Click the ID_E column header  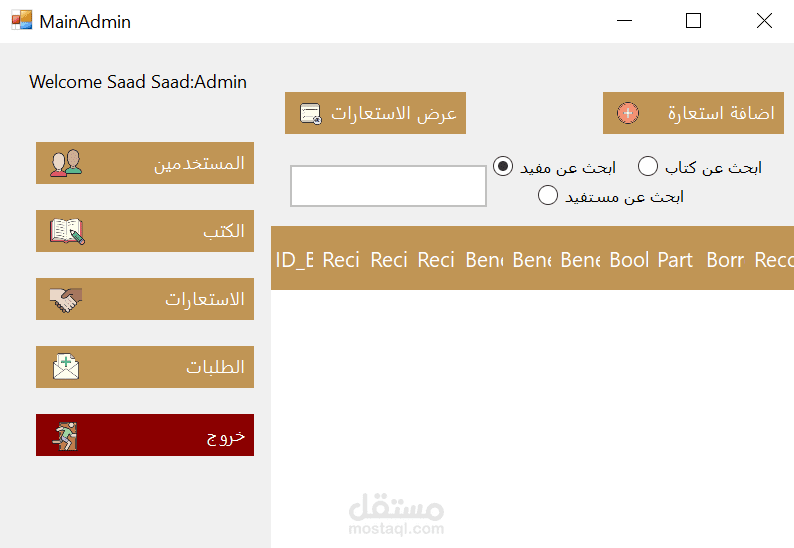click(294, 260)
